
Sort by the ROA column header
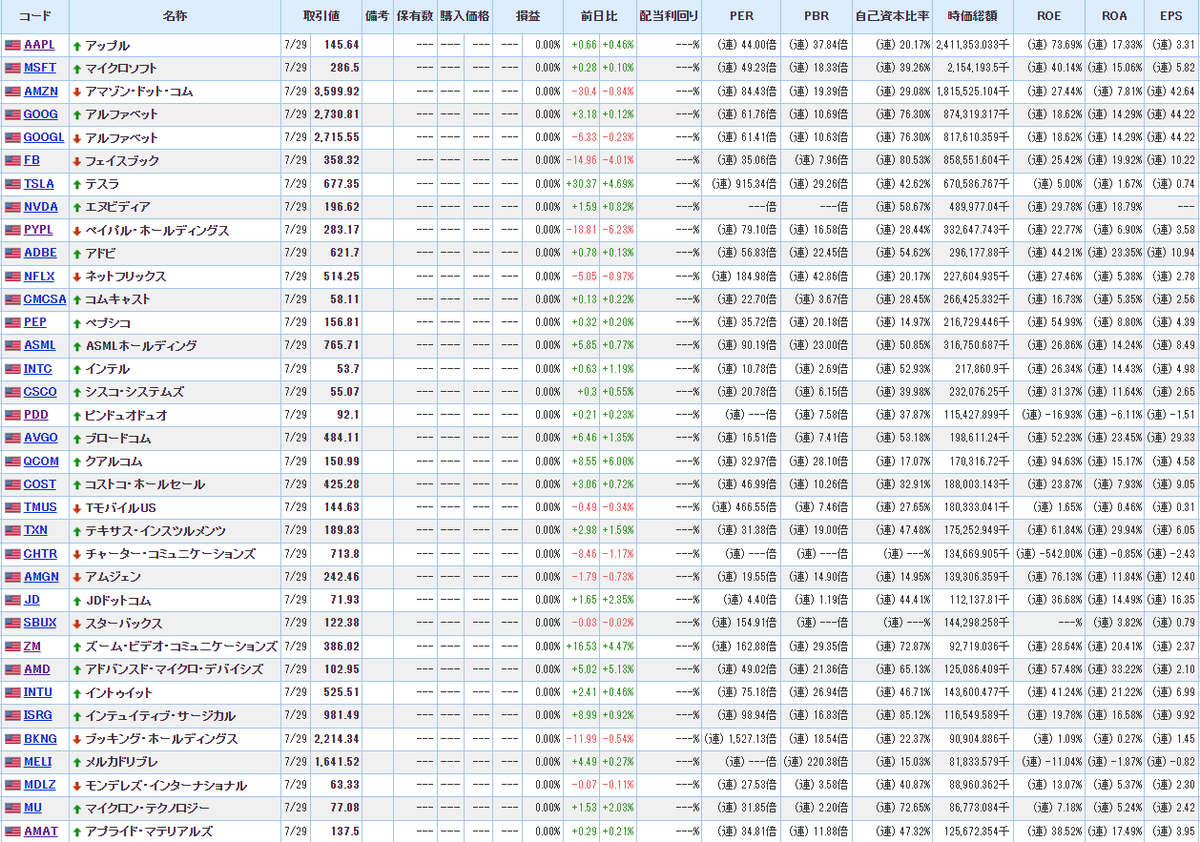pyautogui.click(x=1114, y=17)
